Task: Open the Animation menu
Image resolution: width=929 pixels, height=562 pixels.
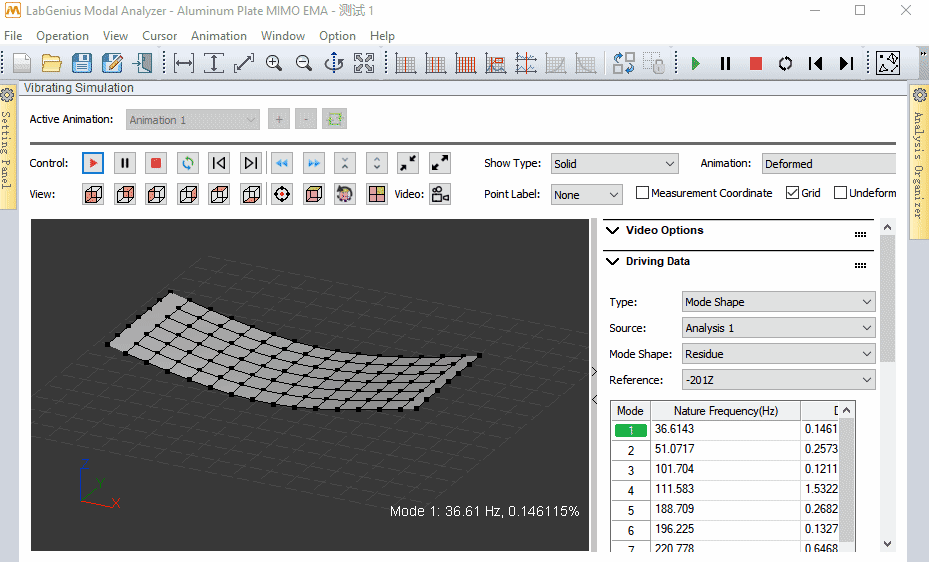Action: tap(219, 36)
